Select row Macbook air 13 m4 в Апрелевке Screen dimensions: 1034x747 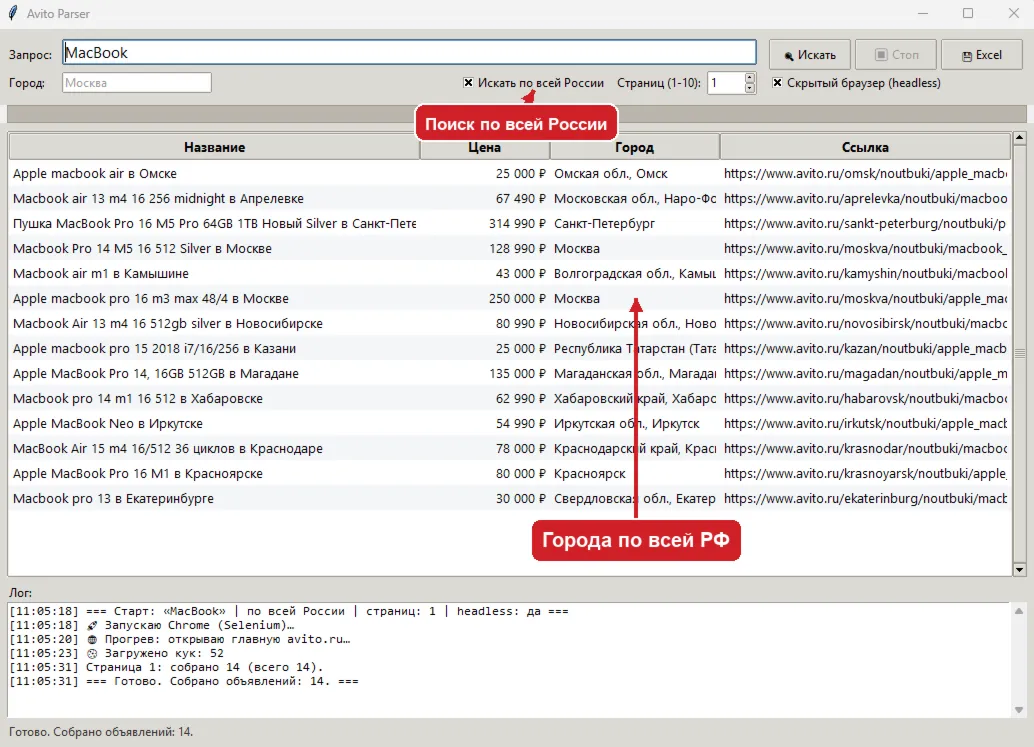click(510, 198)
